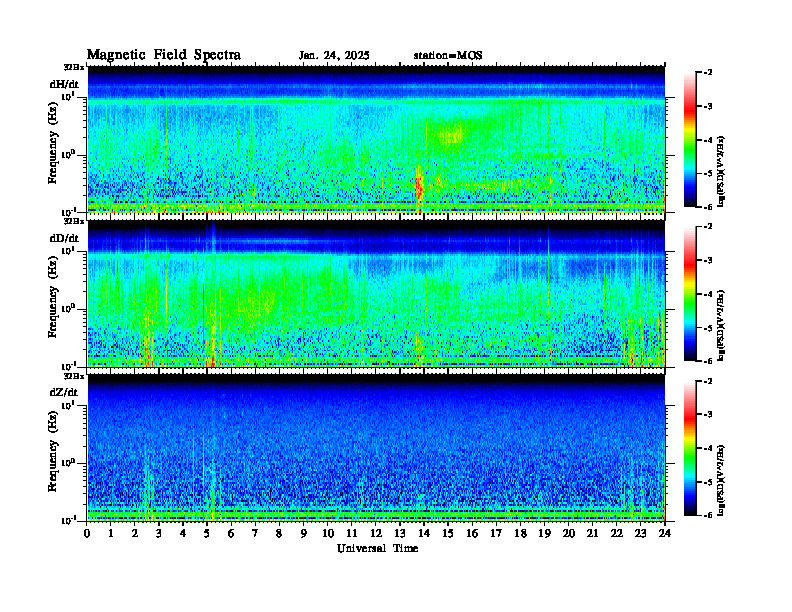Click hour tick label "18" on time axis

(x=520, y=533)
